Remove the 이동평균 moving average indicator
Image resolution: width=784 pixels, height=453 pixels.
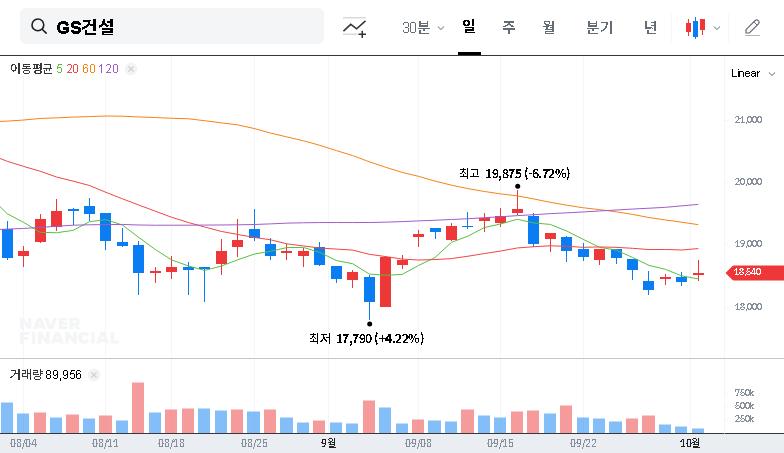[131, 69]
